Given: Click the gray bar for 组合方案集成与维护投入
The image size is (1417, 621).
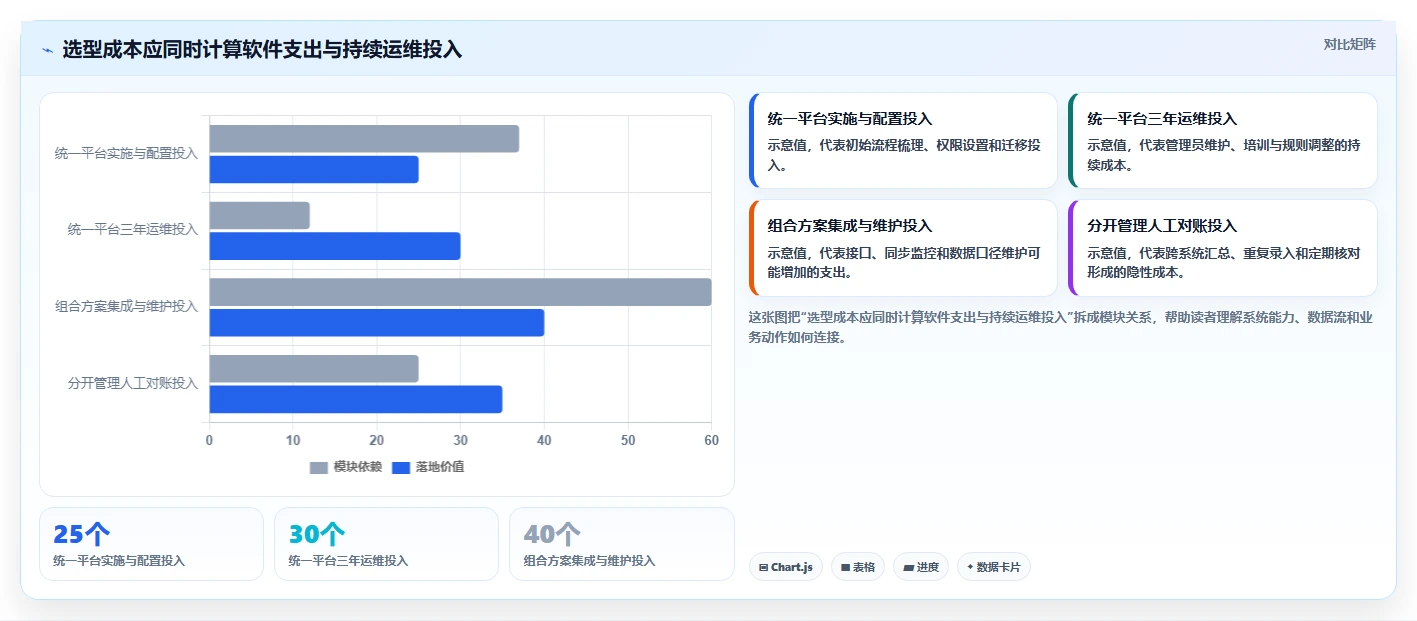Looking at the screenshot, I should [x=460, y=292].
